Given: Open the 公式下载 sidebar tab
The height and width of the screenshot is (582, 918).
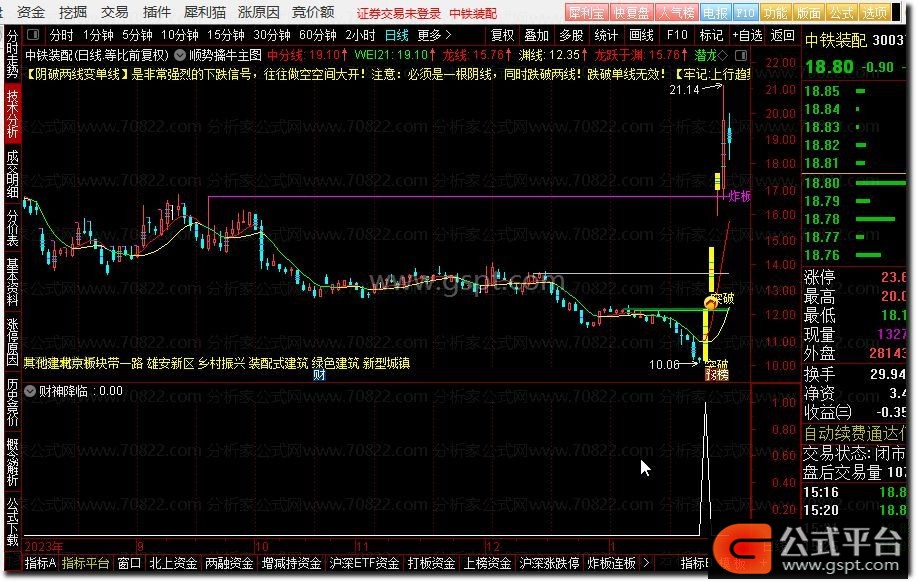Looking at the screenshot, I should coord(12,521).
